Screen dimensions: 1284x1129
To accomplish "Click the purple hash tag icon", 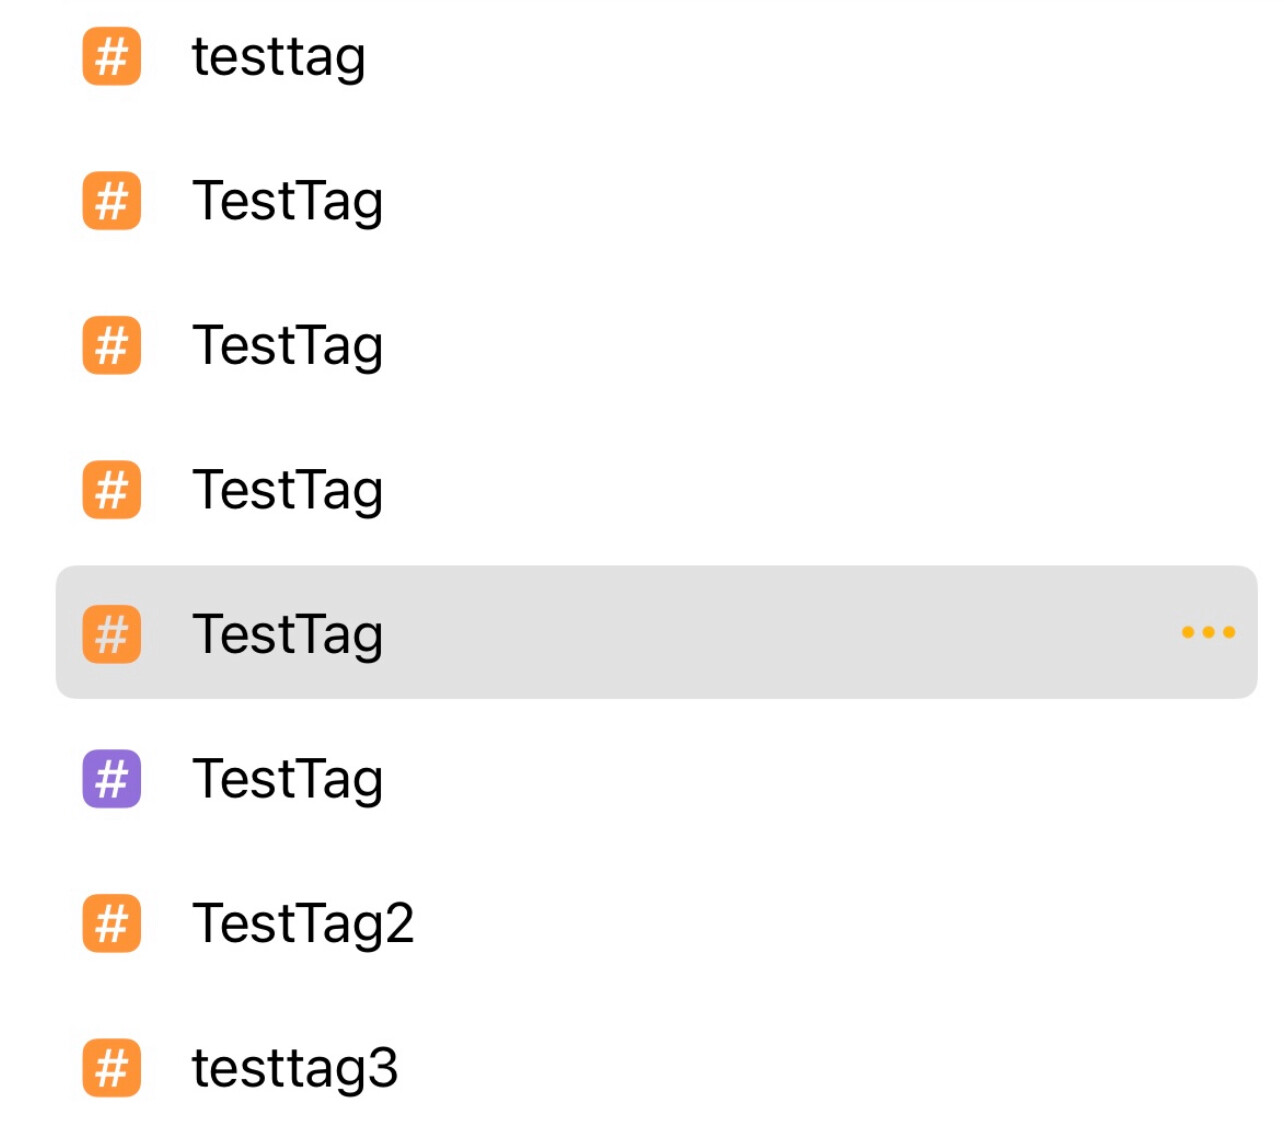I will [x=111, y=778].
